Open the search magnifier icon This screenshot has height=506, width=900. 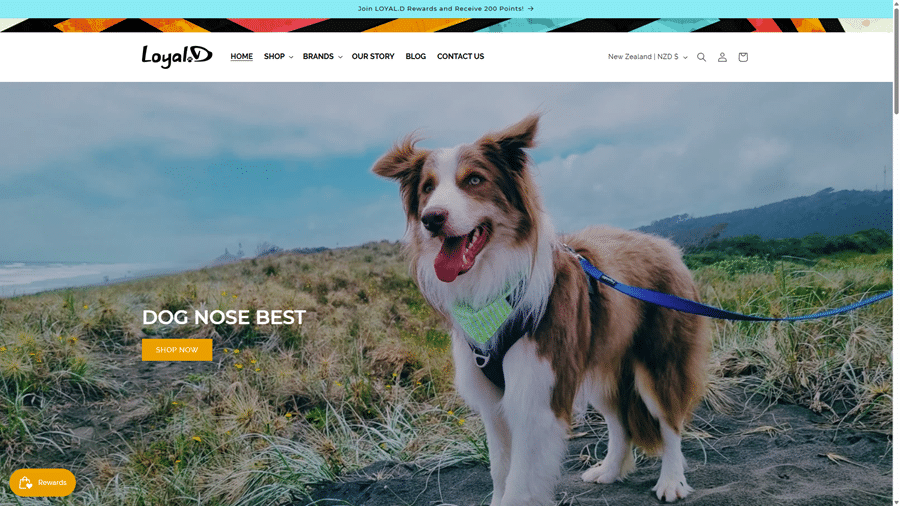tap(701, 57)
